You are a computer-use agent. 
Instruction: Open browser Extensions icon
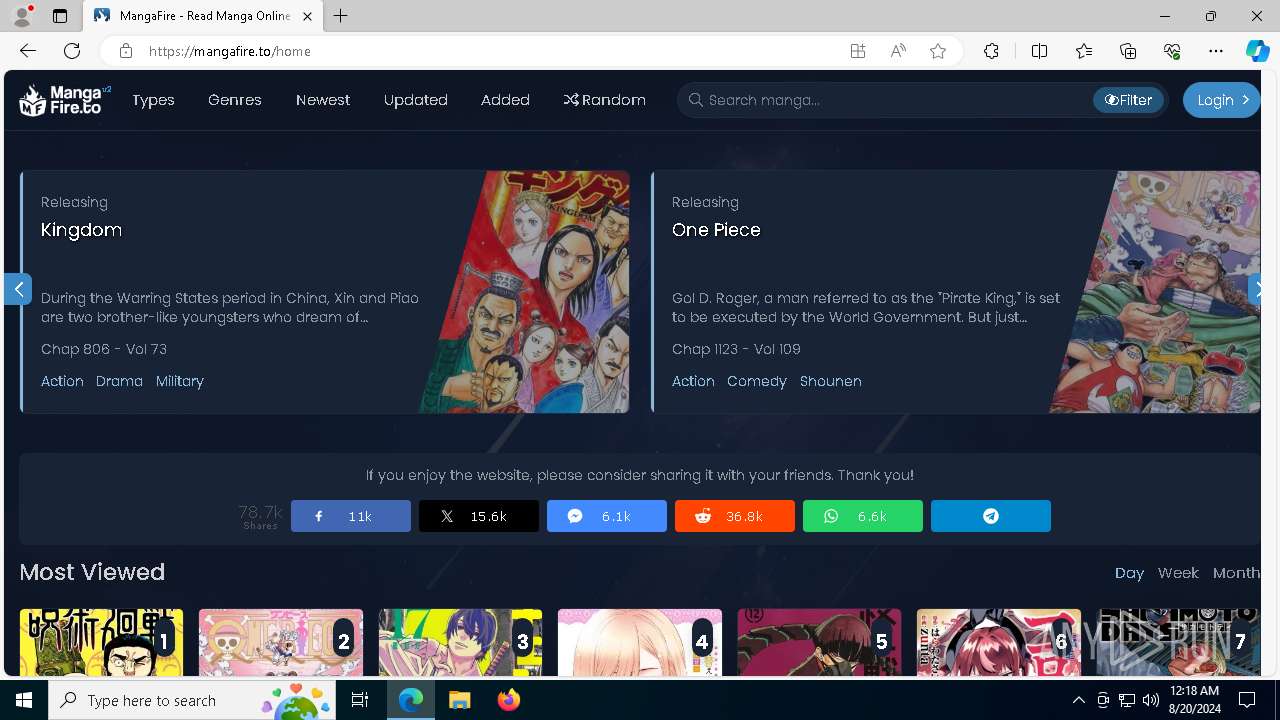click(x=991, y=51)
